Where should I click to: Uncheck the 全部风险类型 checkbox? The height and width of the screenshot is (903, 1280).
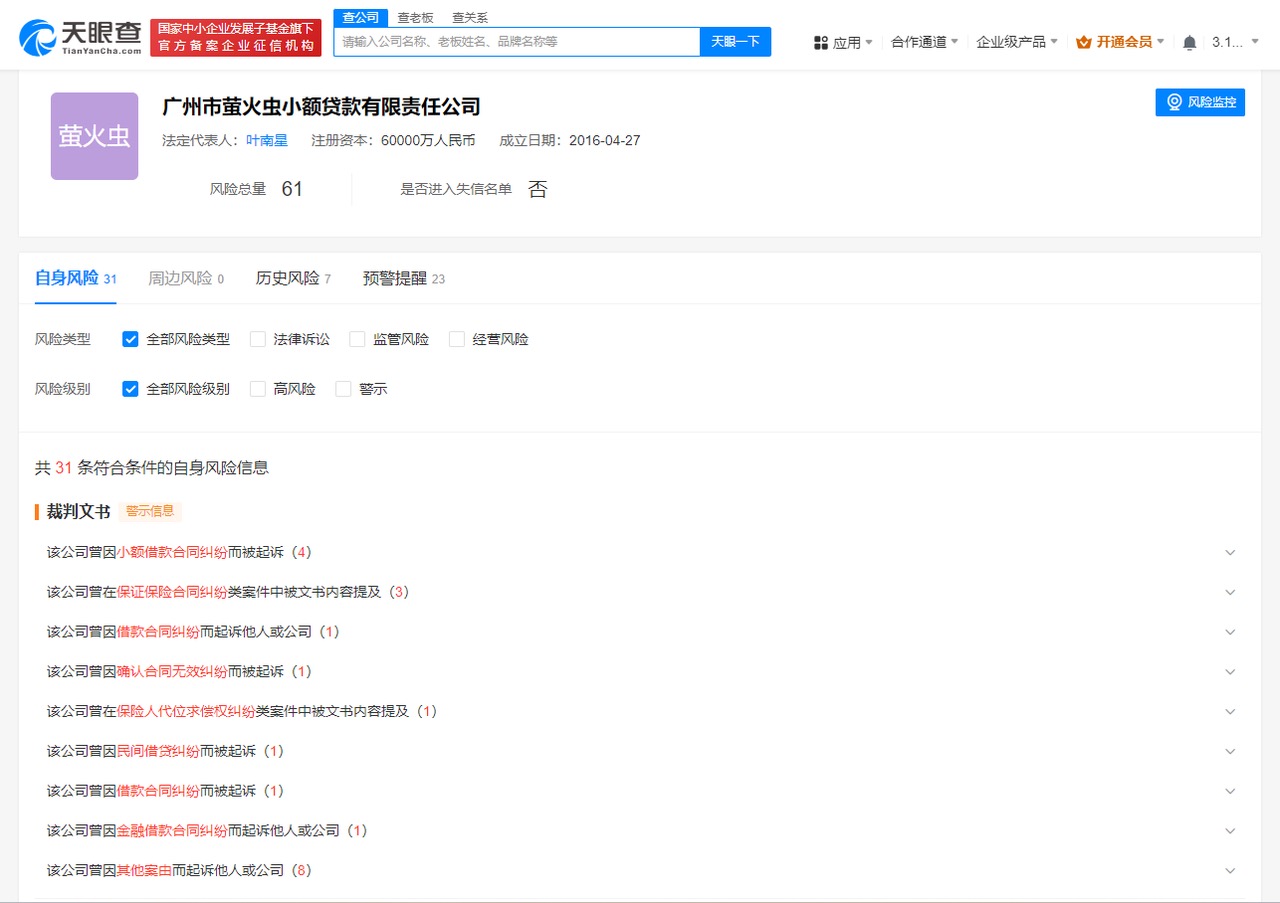point(130,339)
